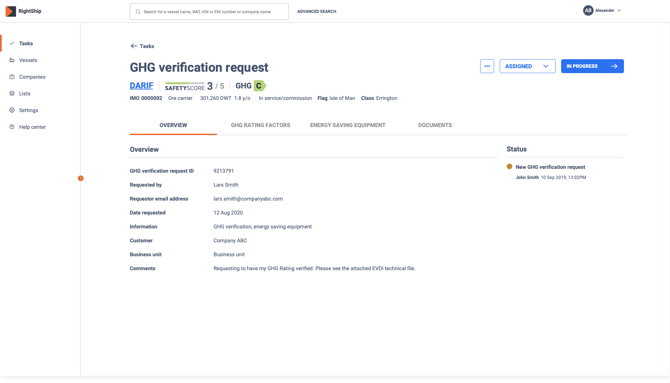Open the Companies section

click(32, 77)
